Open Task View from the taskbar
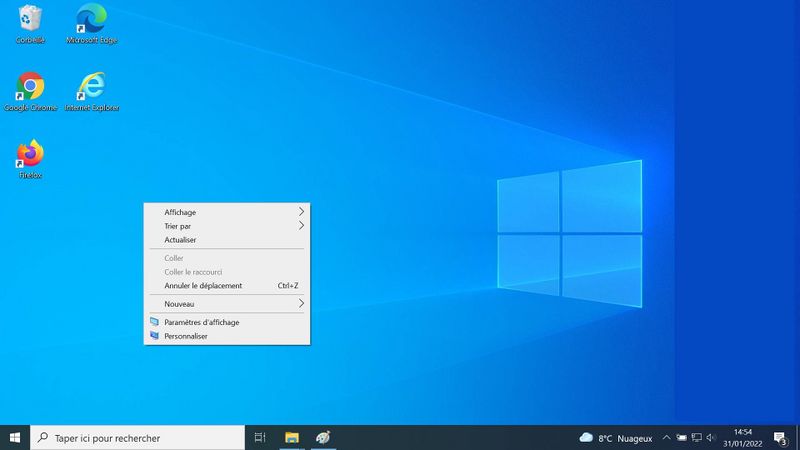Image resolution: width=800 pixels, height=450 pixels. [x=260, y=438]
